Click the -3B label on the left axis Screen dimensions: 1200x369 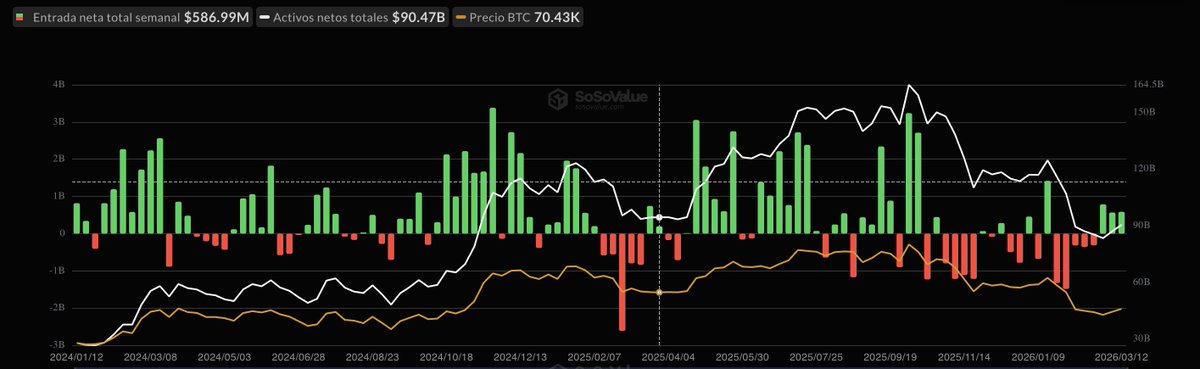(58, 344)
